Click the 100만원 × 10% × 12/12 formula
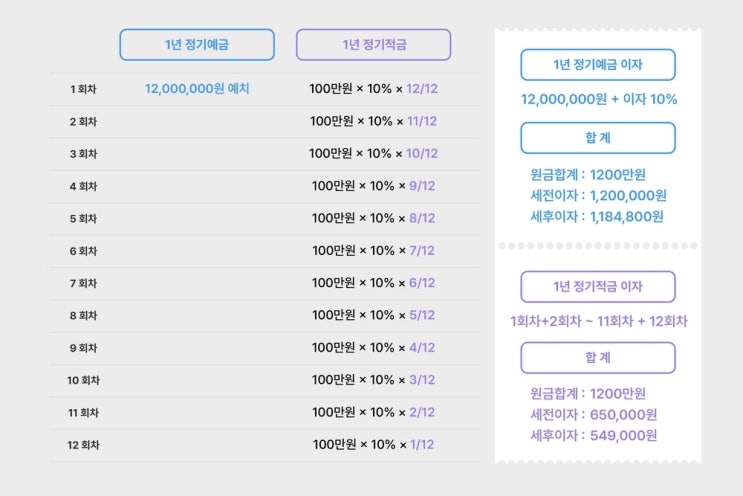Screen dimensions: 743x496 [373, 89]
